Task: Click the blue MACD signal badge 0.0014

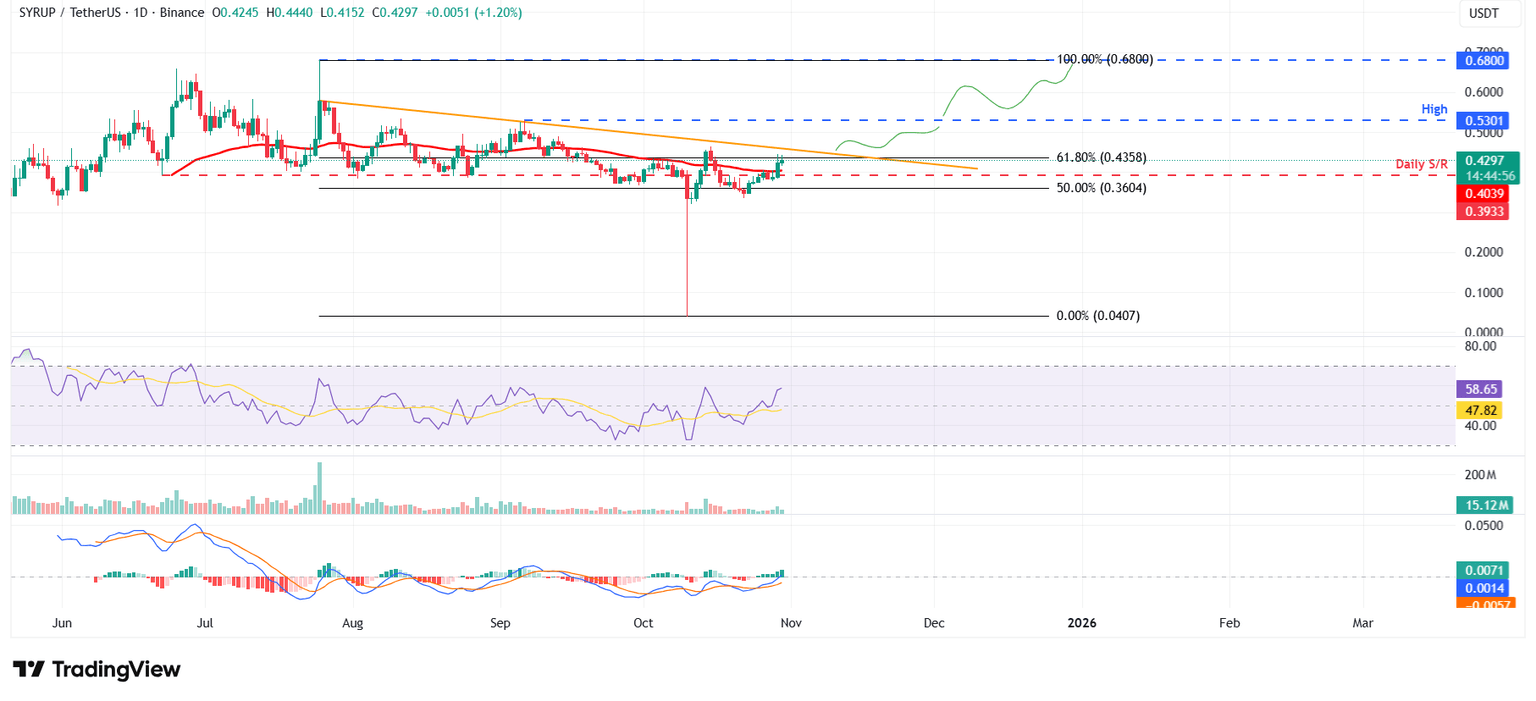Action: pos(1483,588)
